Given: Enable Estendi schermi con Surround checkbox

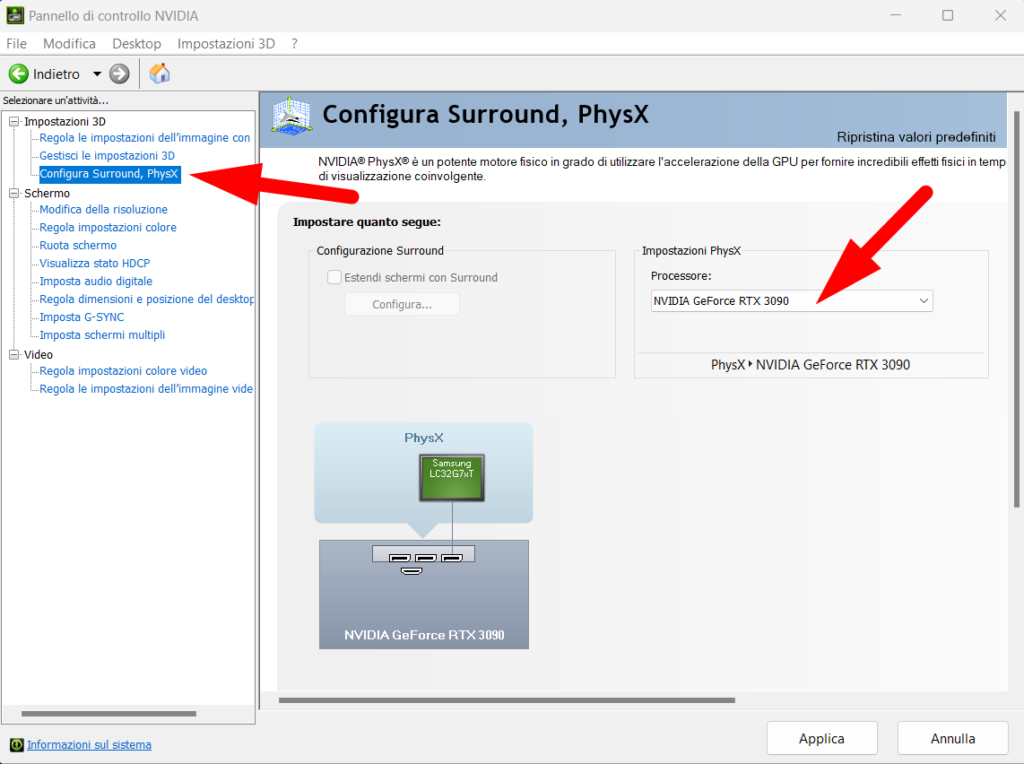Looking at the screenshot, I should (x=334, y=278).
